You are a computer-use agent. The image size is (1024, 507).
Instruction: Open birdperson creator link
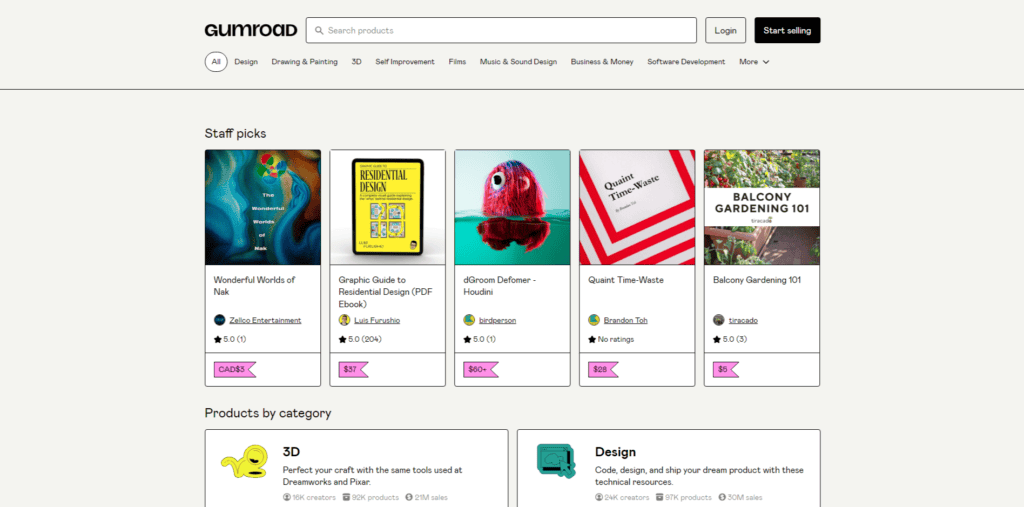point(497,320)
